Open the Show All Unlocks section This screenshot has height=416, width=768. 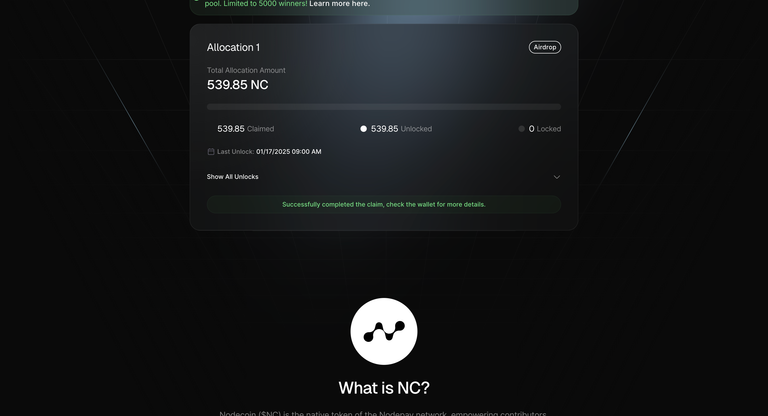tap(232, 177)
